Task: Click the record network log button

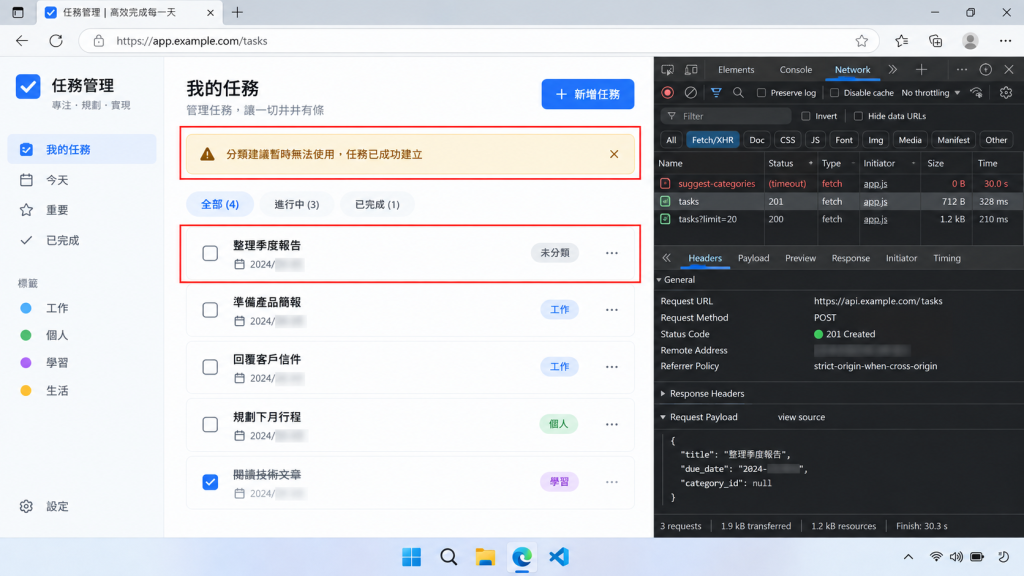Action: click(667, 93)
